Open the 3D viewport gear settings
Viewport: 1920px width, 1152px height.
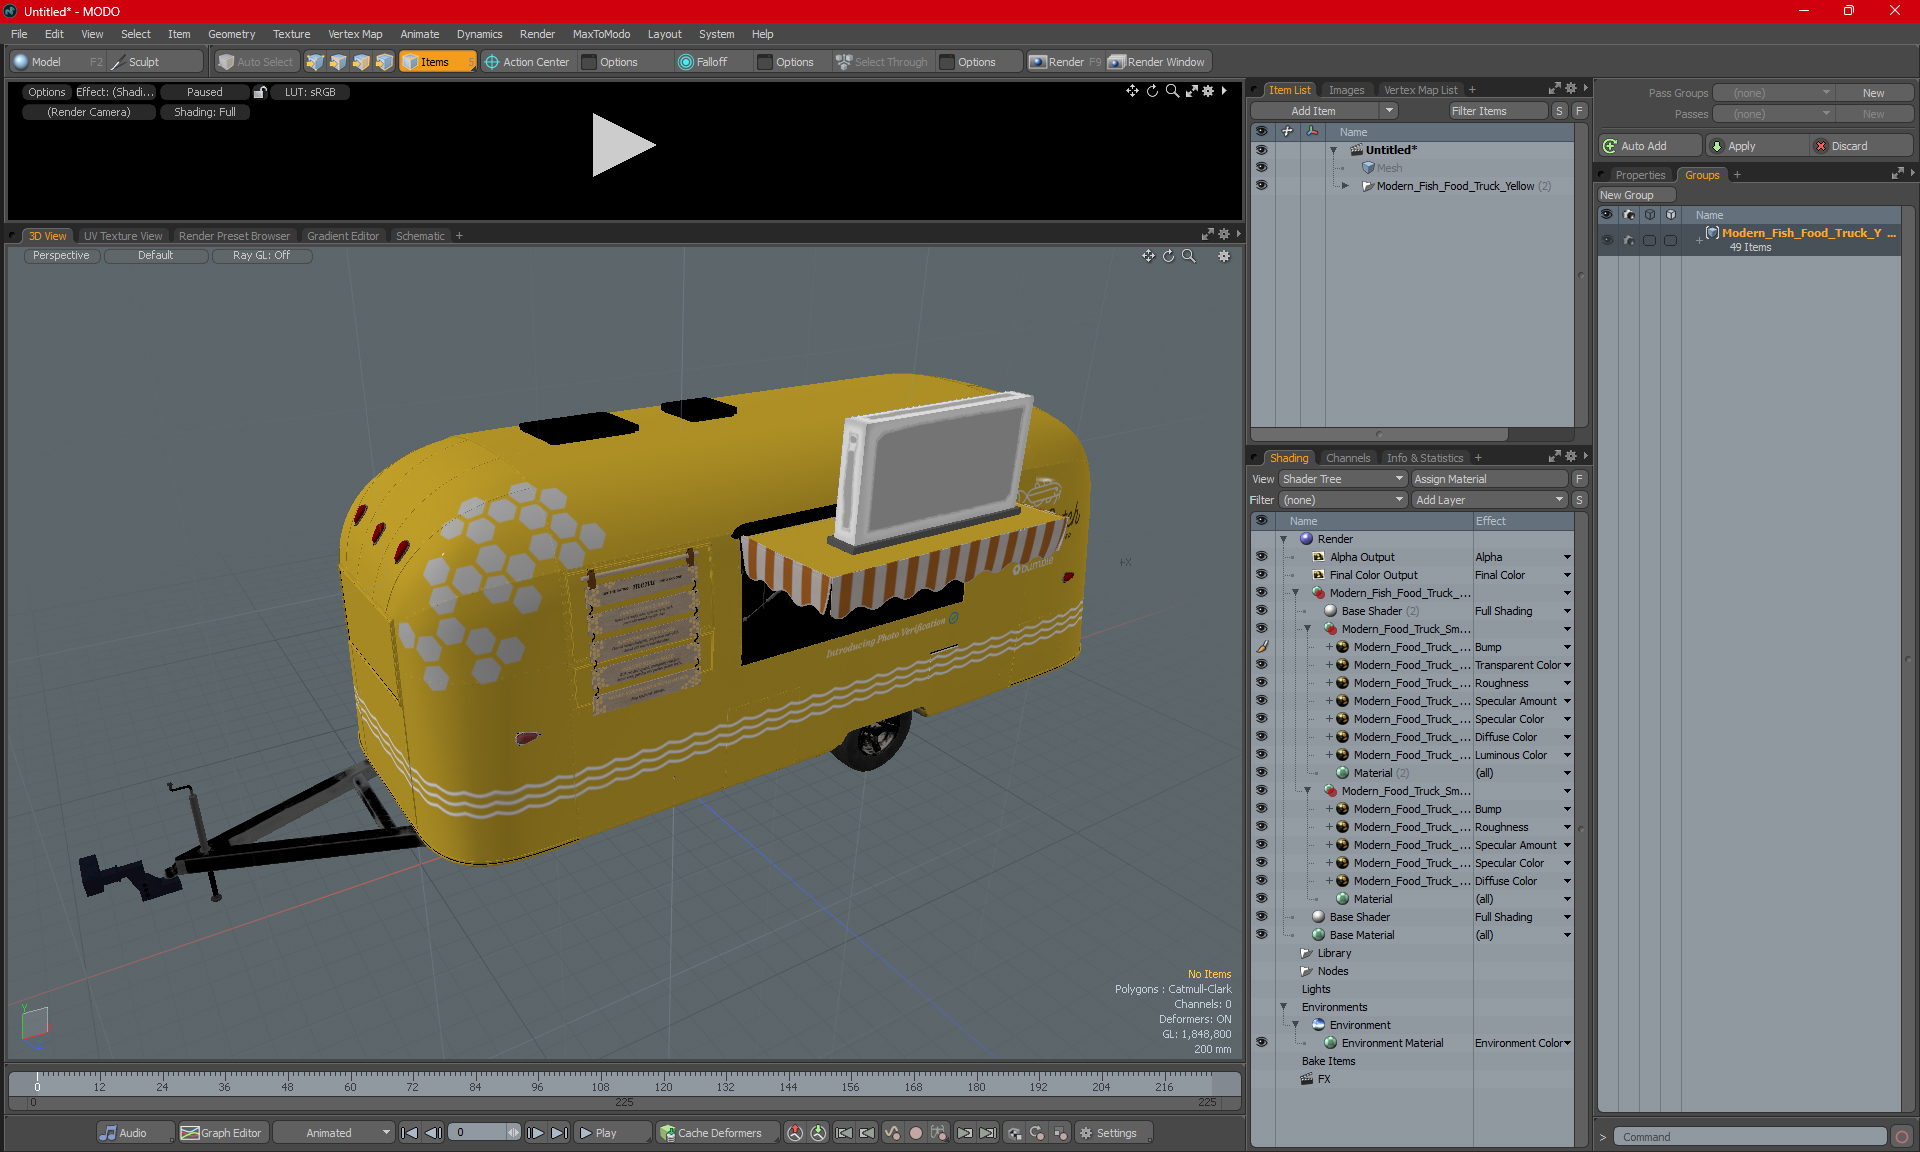click(1223, 256)
